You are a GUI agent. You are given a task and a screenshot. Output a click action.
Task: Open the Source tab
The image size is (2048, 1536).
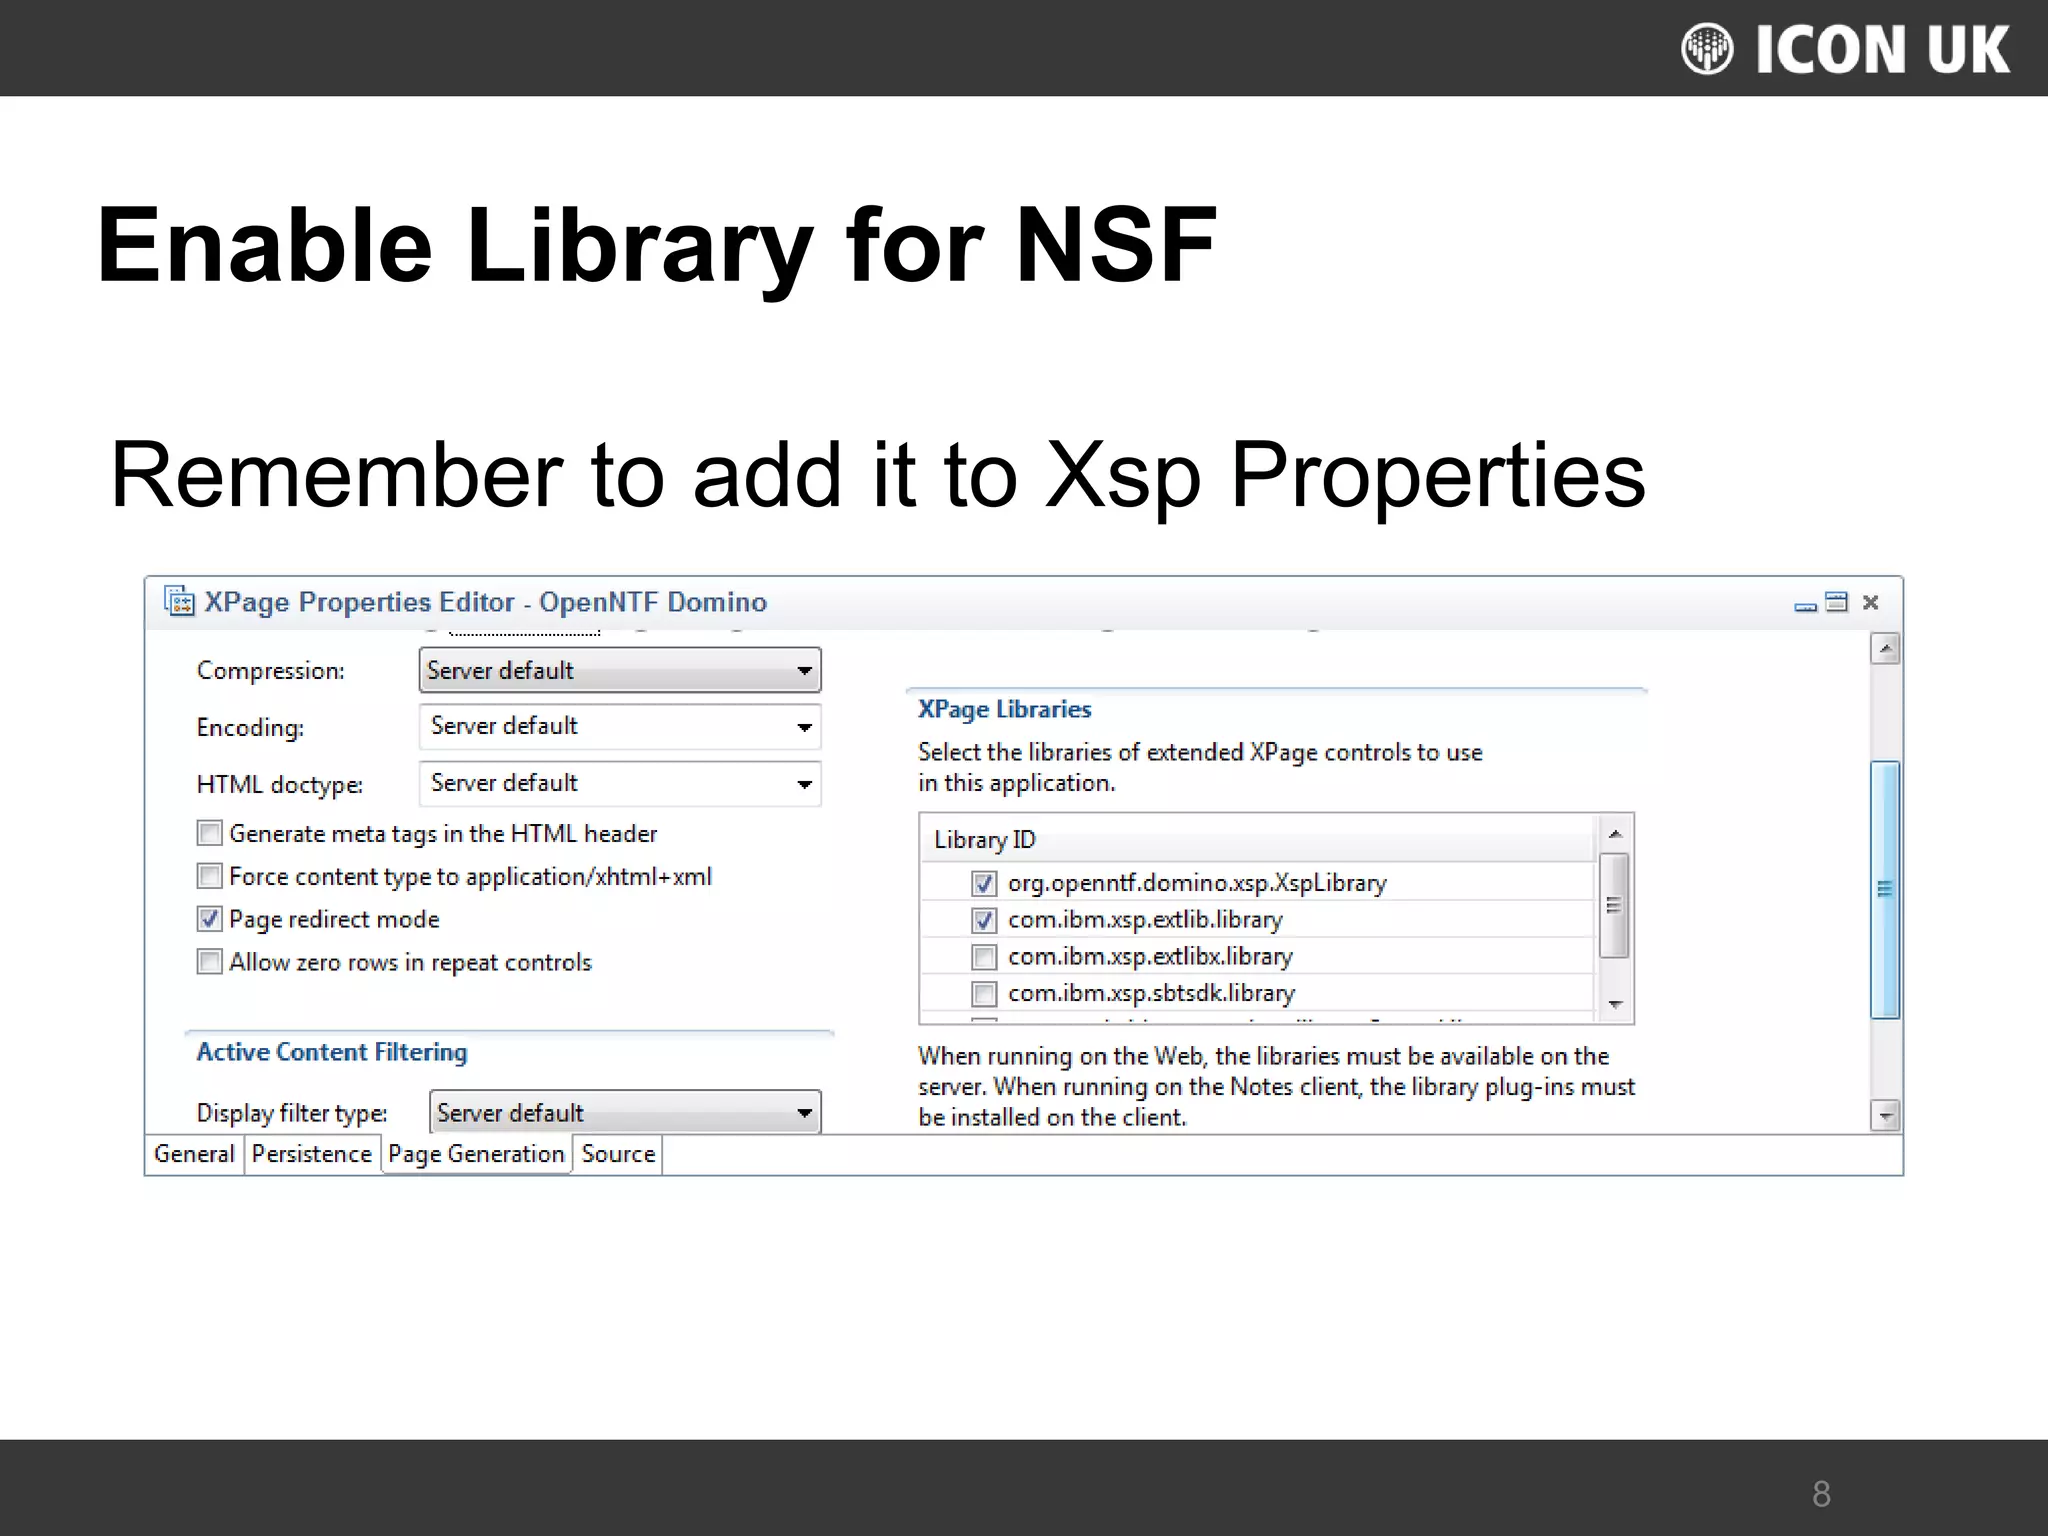pos(617,1154)
